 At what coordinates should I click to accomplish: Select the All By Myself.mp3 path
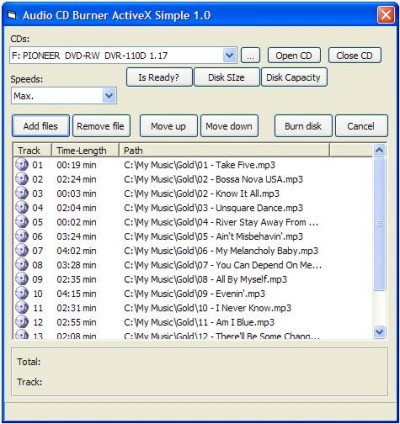tap(205, 279)
